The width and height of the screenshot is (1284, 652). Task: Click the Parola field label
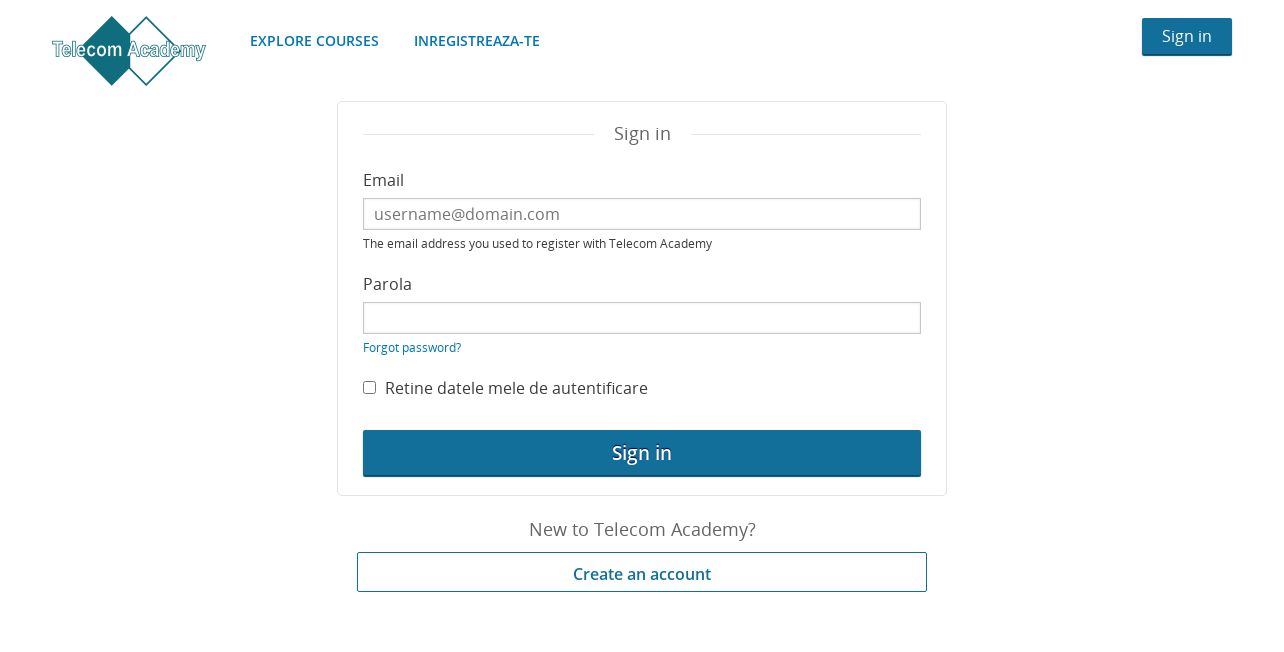(x=387, y=284)
